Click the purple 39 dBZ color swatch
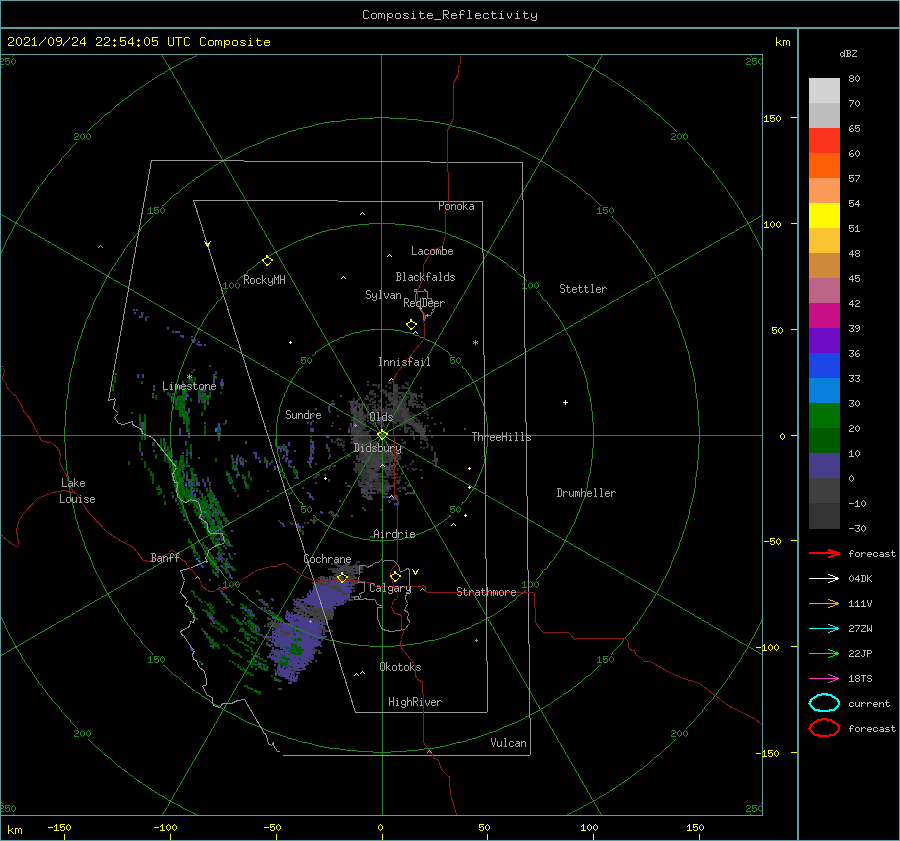This screenshot has width=900, height=841. 824,340
